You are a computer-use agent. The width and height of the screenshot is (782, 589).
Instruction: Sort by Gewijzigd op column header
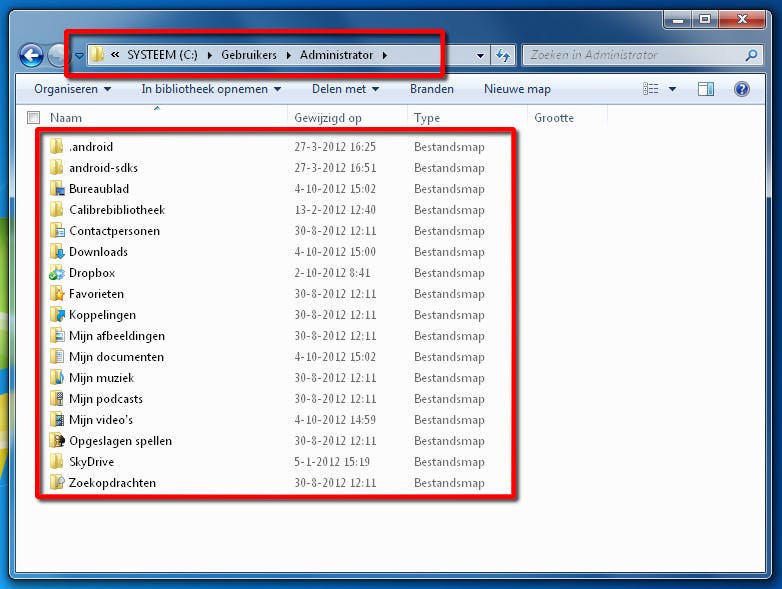tap(328, 118)
